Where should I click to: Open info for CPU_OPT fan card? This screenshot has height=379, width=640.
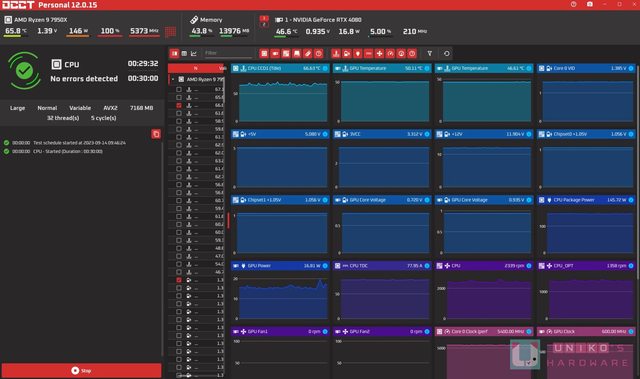click(631, 266)
